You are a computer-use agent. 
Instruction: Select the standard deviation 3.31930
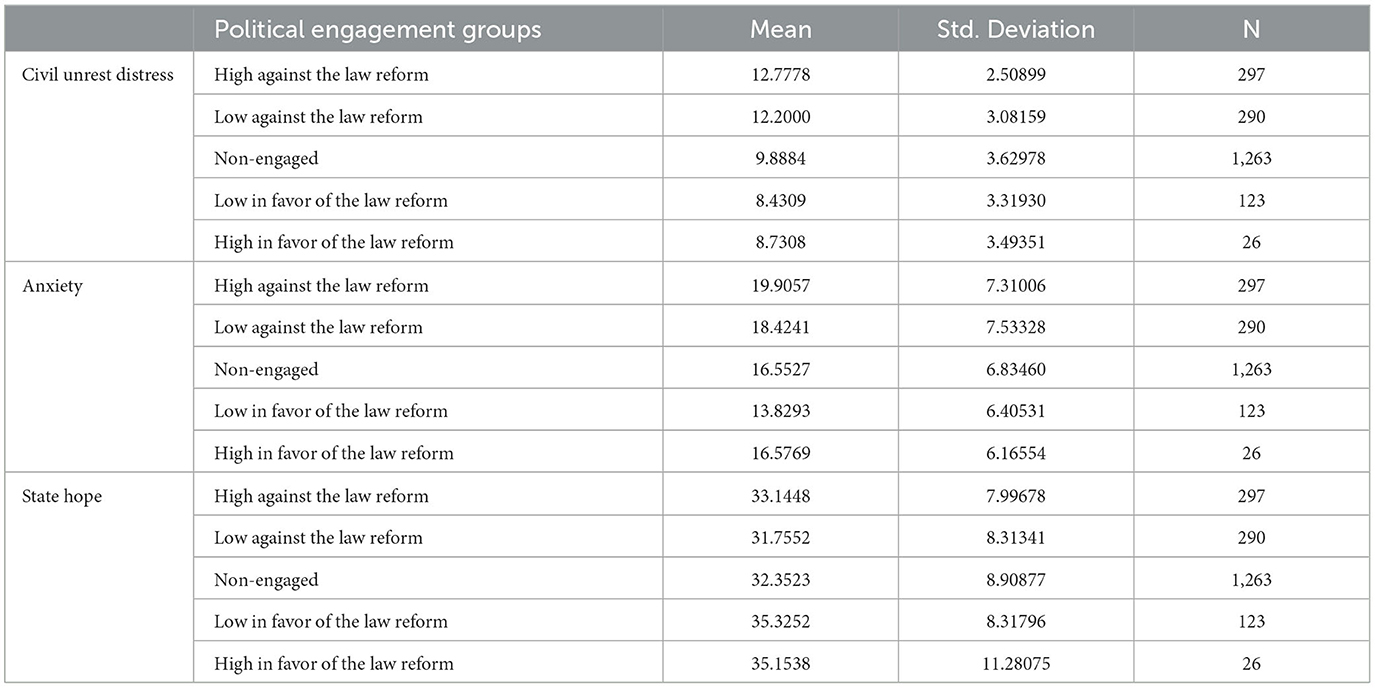pos(1016,200)
